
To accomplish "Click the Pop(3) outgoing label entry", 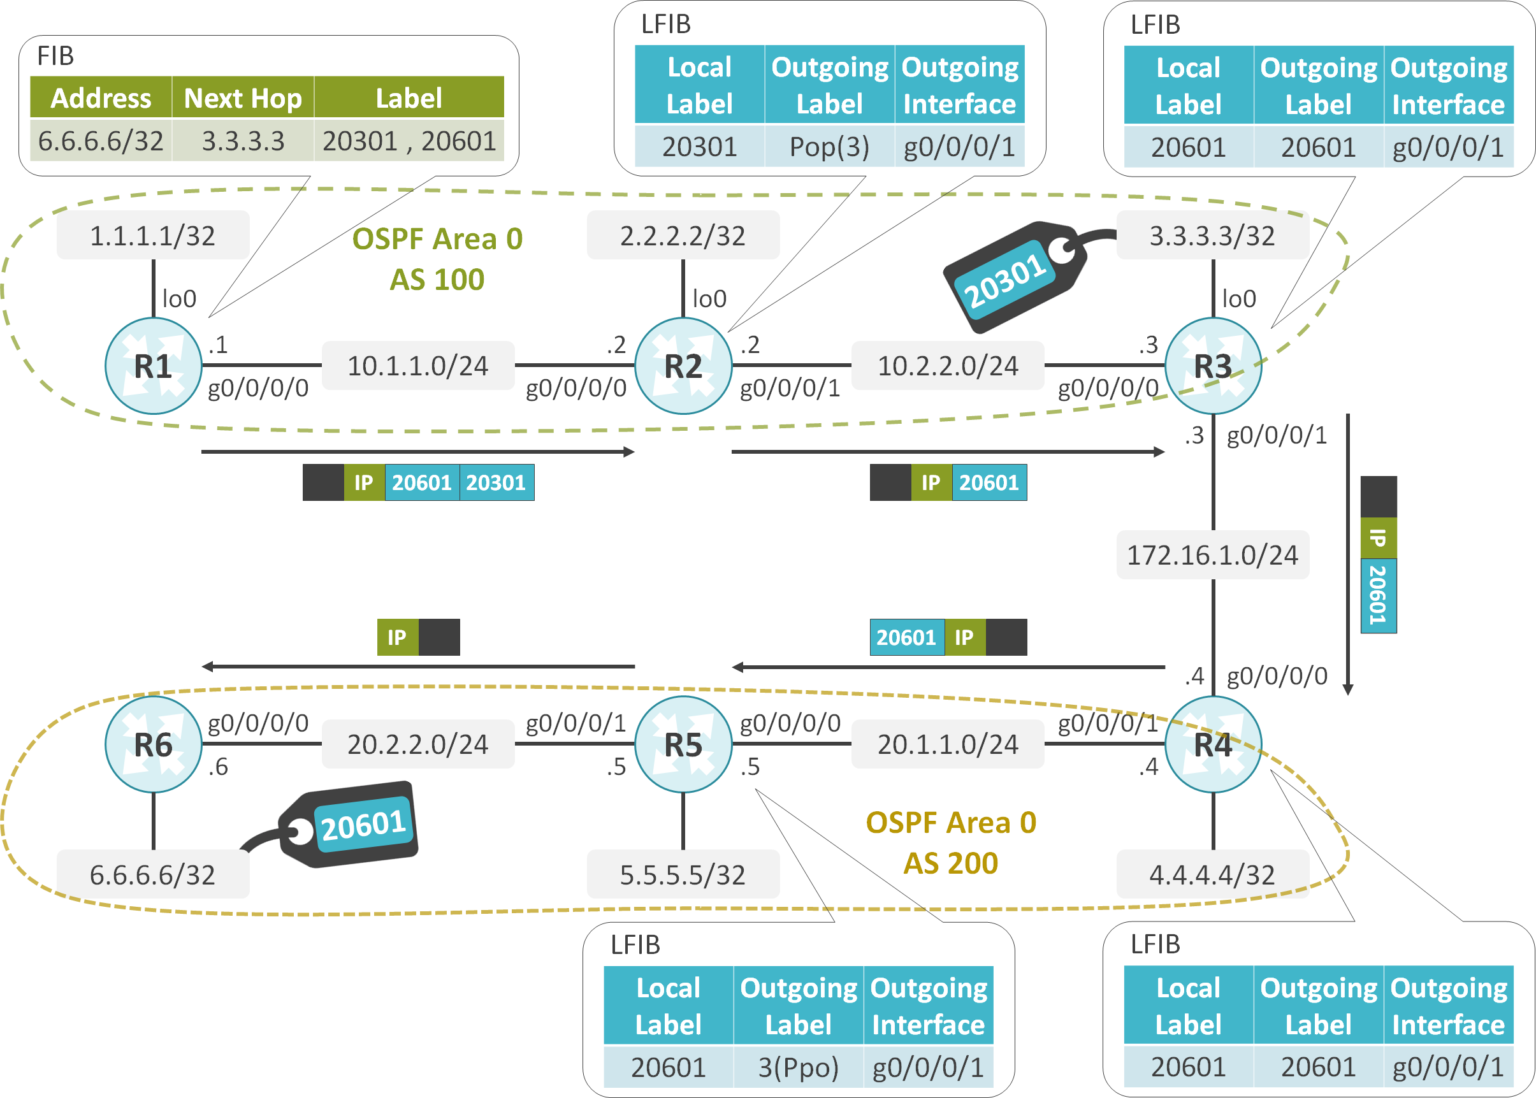I will [x=828, y=146].
